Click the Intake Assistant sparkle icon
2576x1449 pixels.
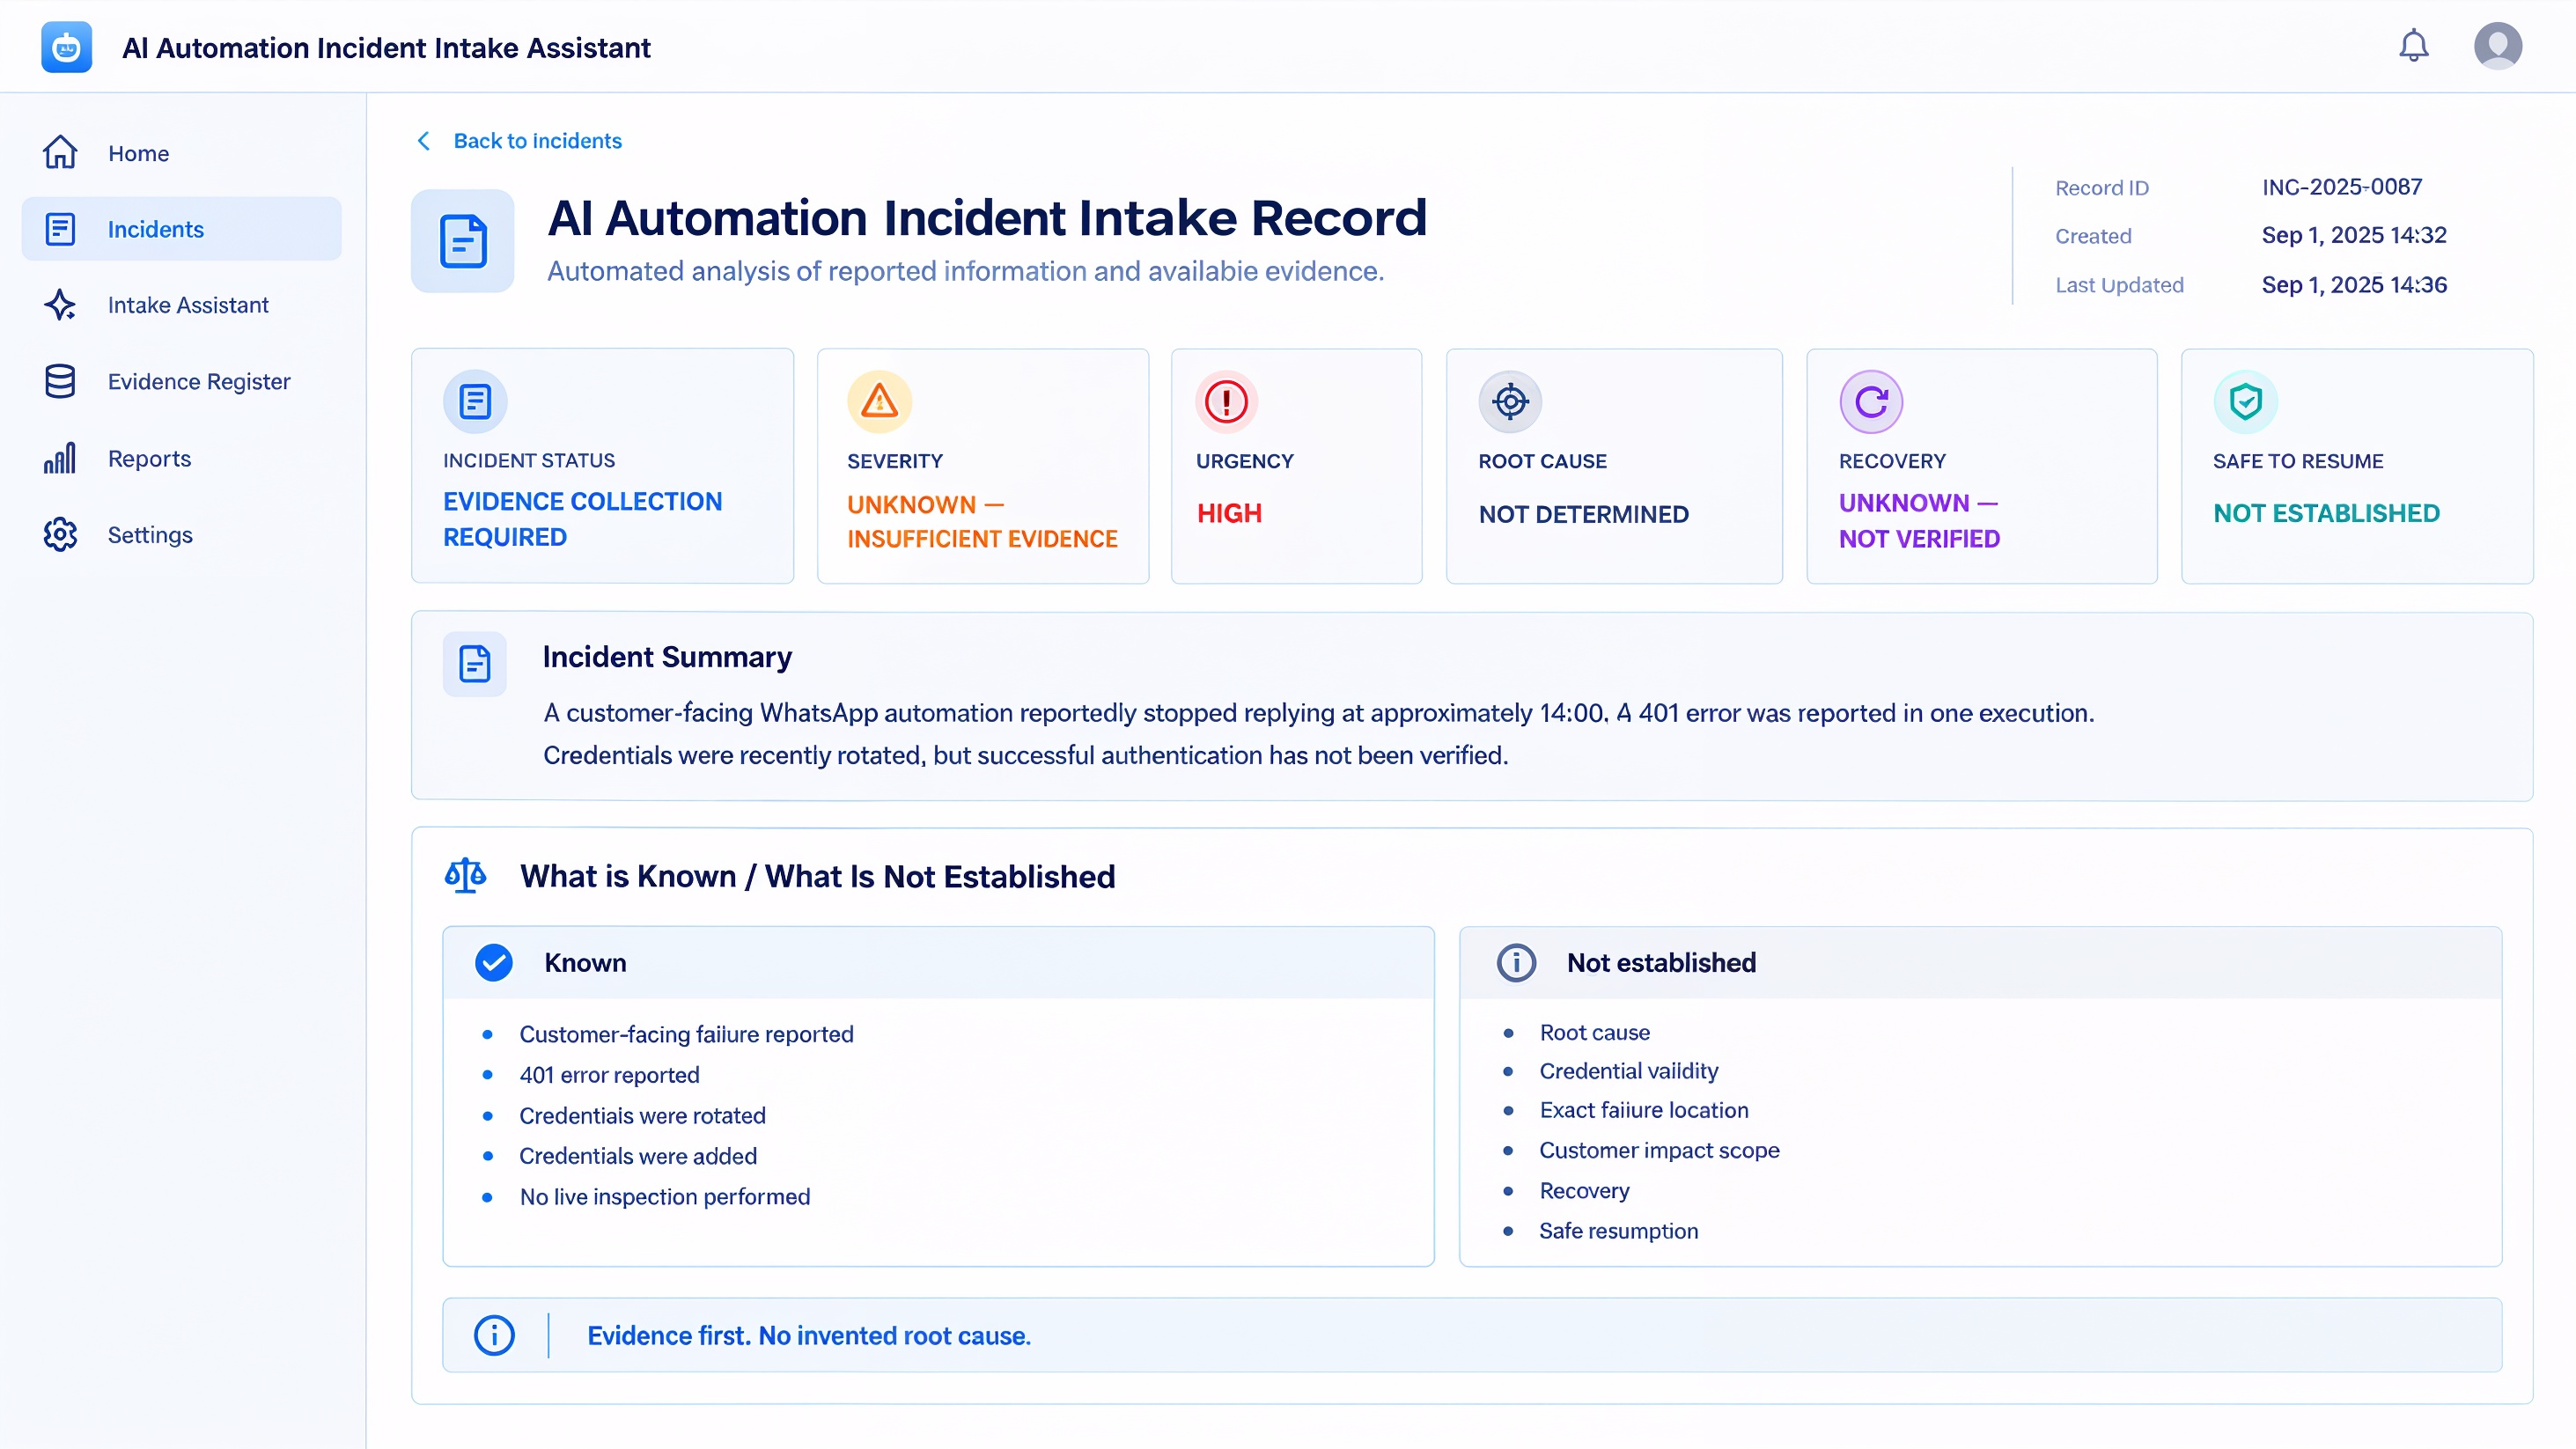click(60, 305)
